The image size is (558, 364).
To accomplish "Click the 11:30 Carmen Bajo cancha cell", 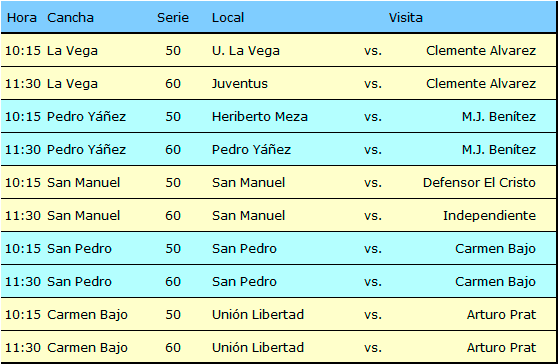I will [x=87, y=348].
